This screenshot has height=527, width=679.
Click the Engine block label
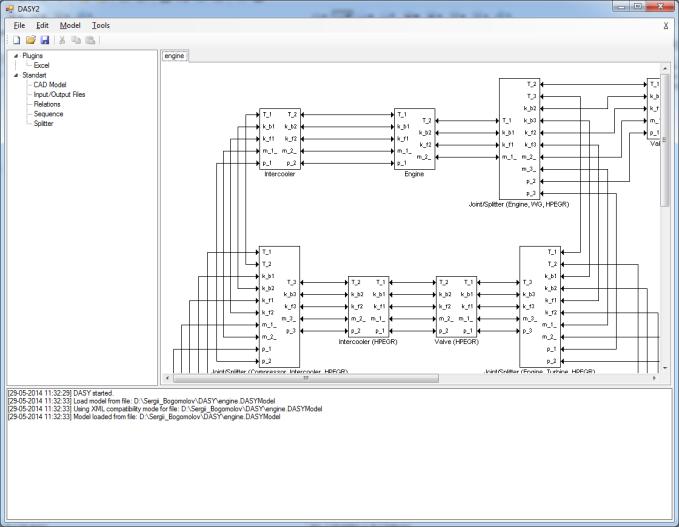point(414,174)
